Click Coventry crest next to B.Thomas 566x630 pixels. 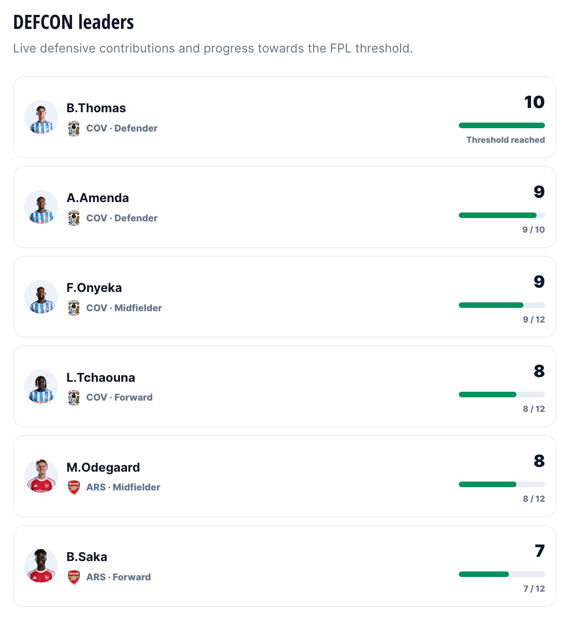[x=74, y=129]
